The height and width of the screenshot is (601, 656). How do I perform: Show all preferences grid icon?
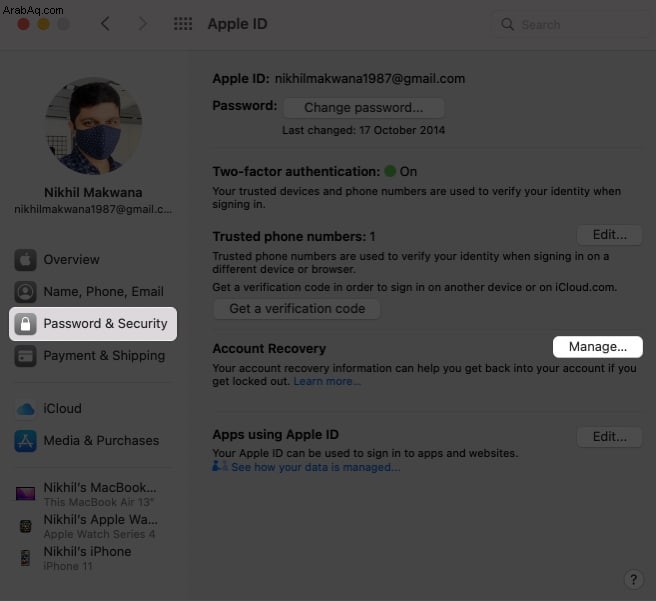click(183, 24)
